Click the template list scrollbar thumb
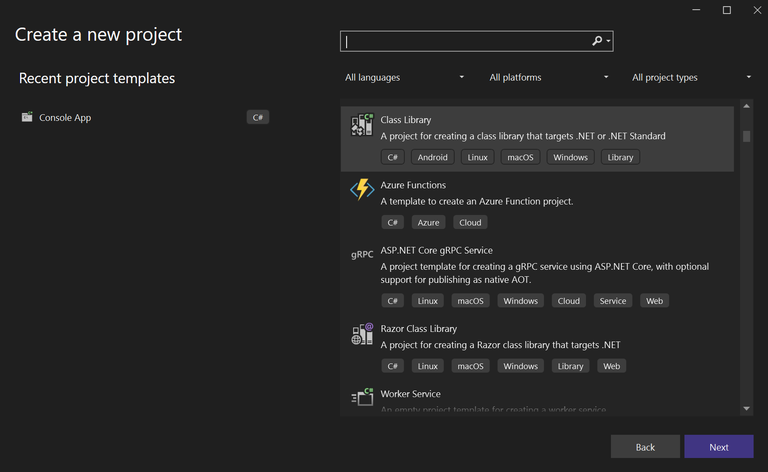This screenshot has height=472, width=768. click(746, 136)
